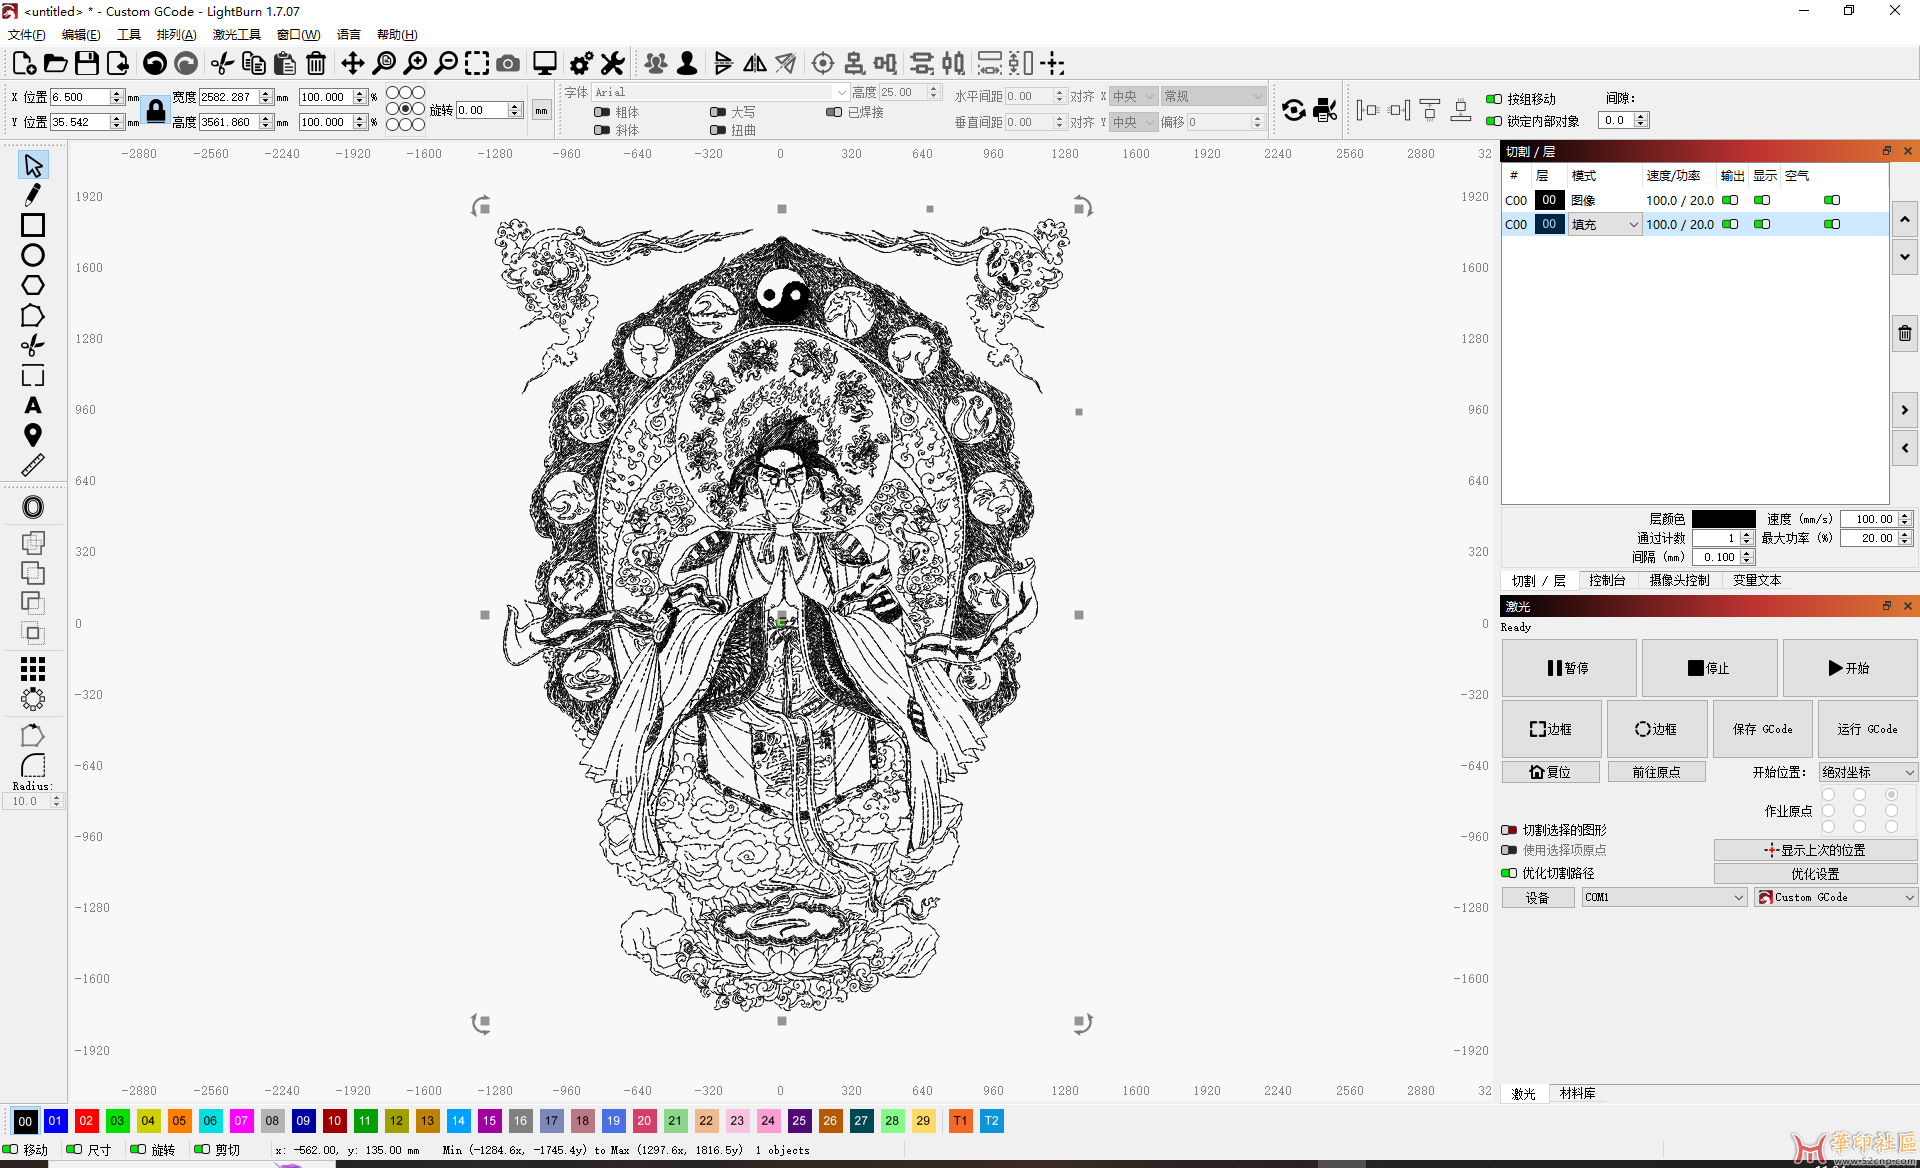Open the 帮助(H) menu
Viewport: 1920px width, 1168px height.
point(397,34)
